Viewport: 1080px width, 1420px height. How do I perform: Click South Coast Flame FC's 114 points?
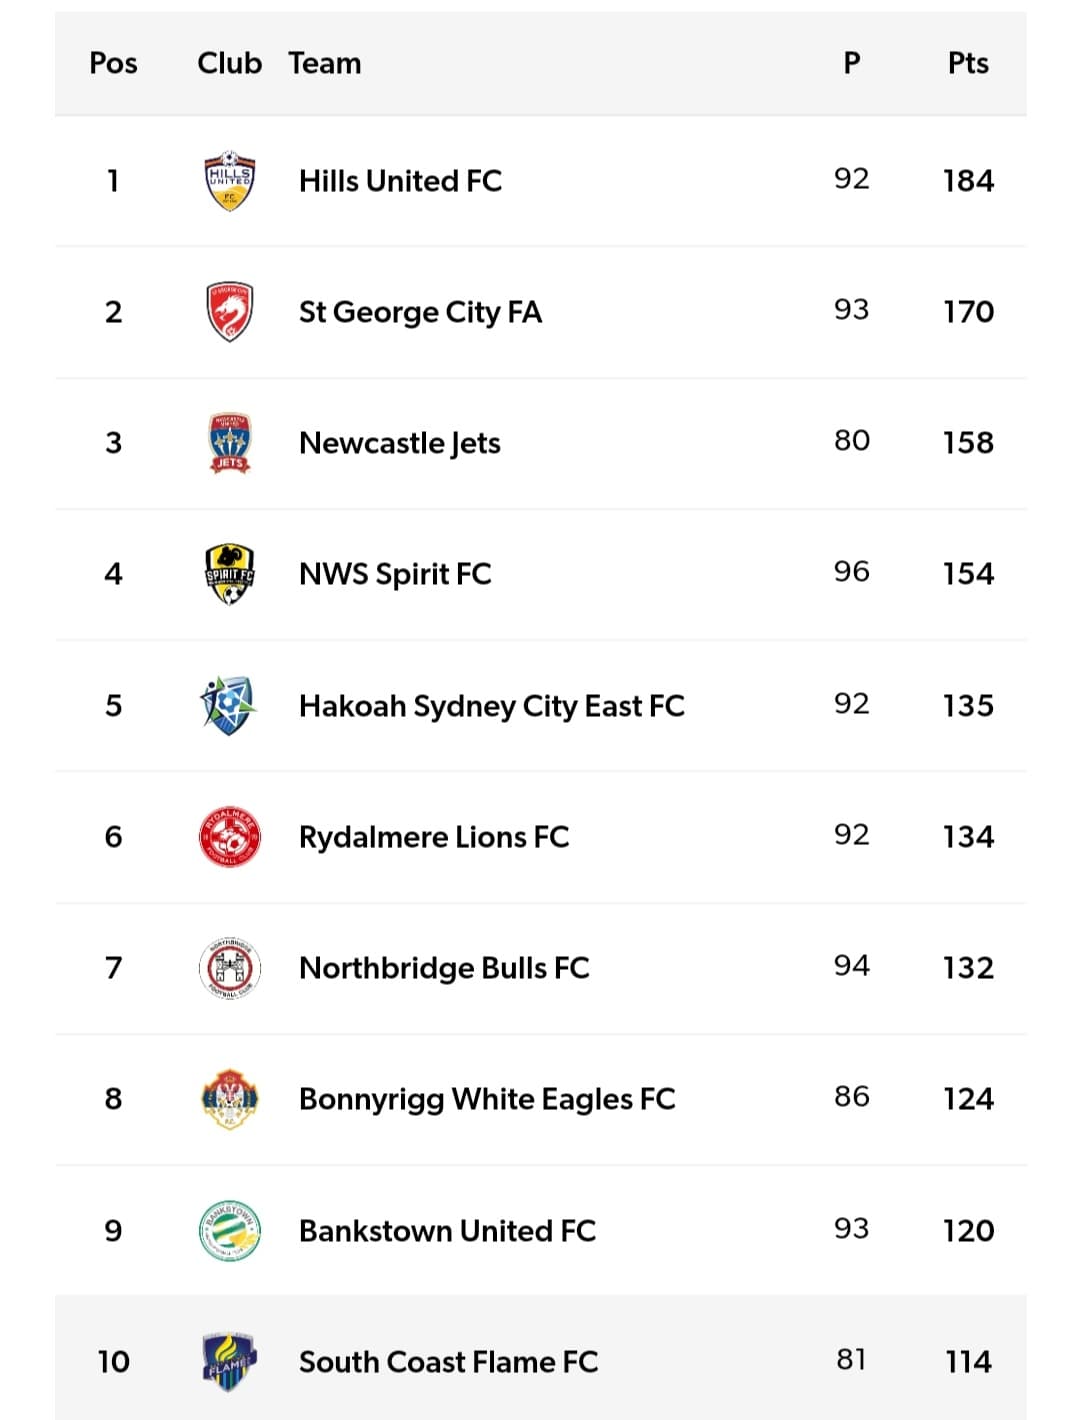pos(967,1361)
